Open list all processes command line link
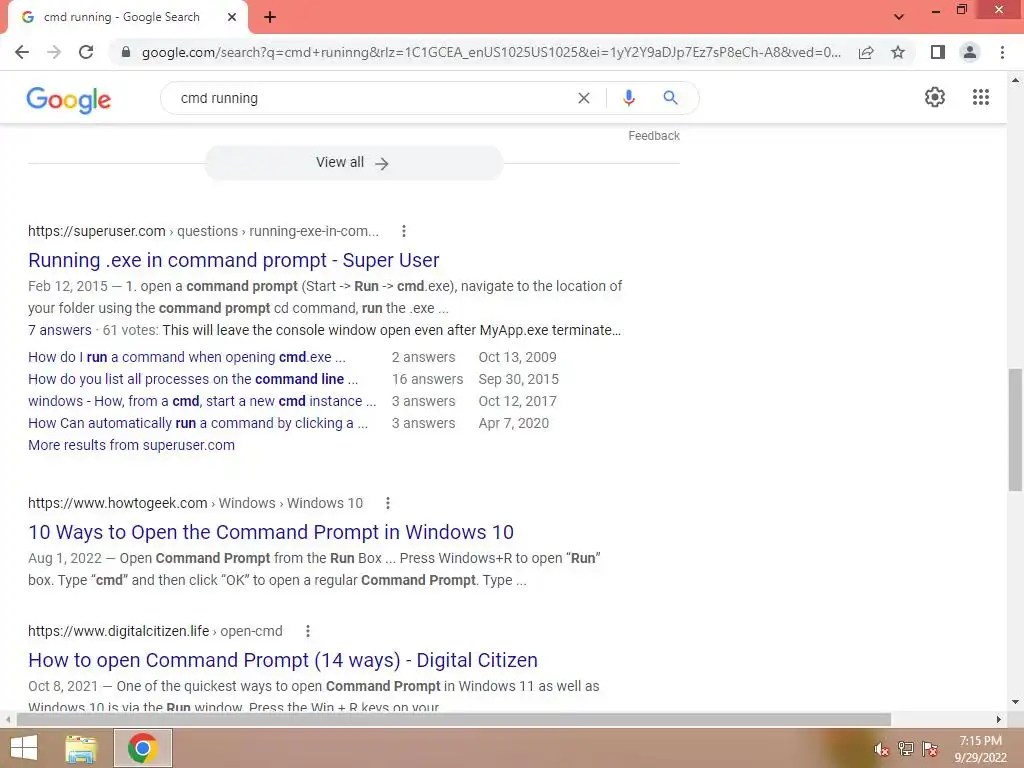The width and height of the screenshot is (1024, 768). tap(193, 379)
